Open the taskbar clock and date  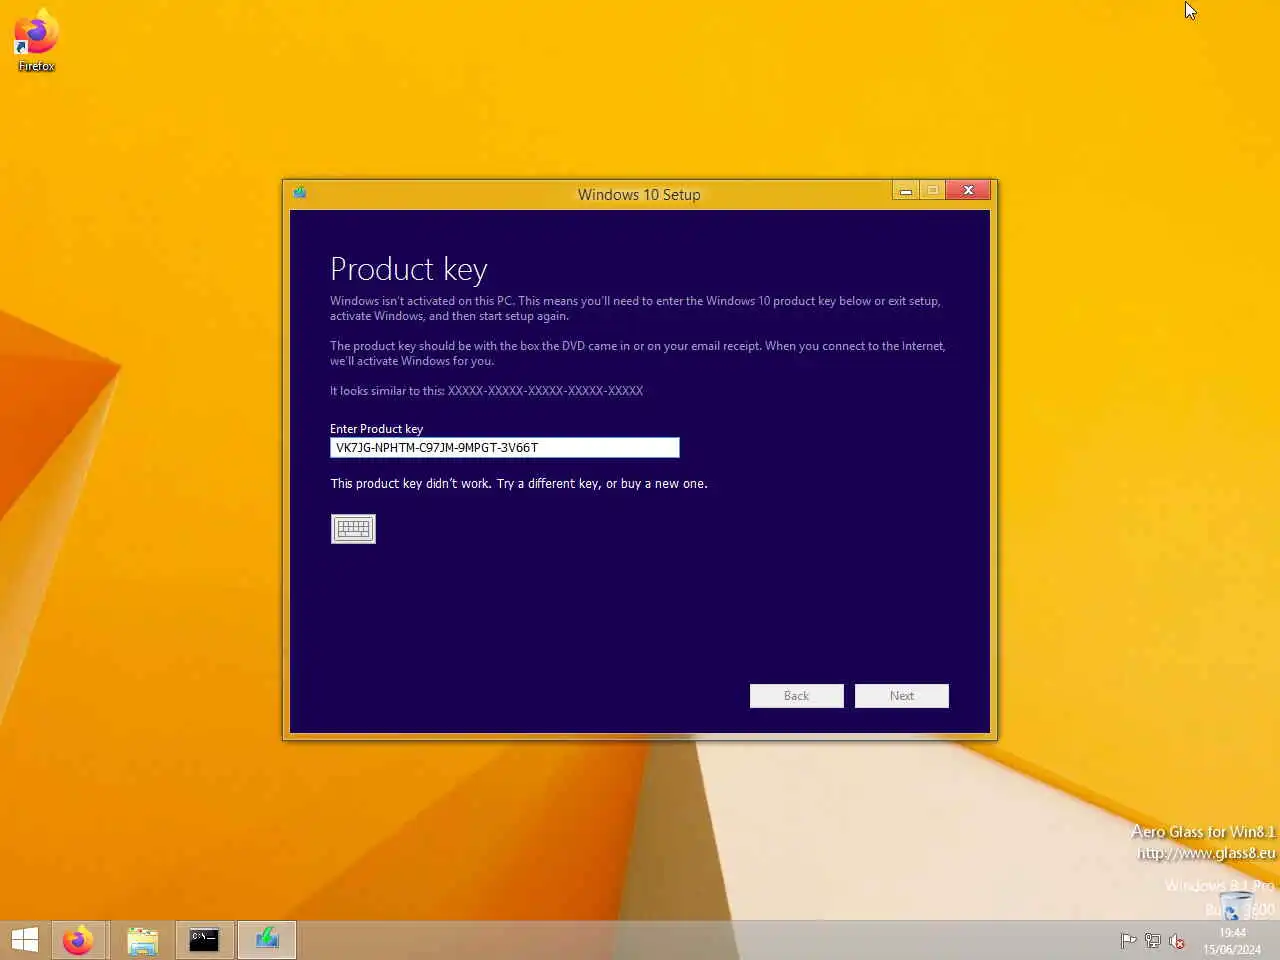pyautogui.click(x=1232, y=941)
